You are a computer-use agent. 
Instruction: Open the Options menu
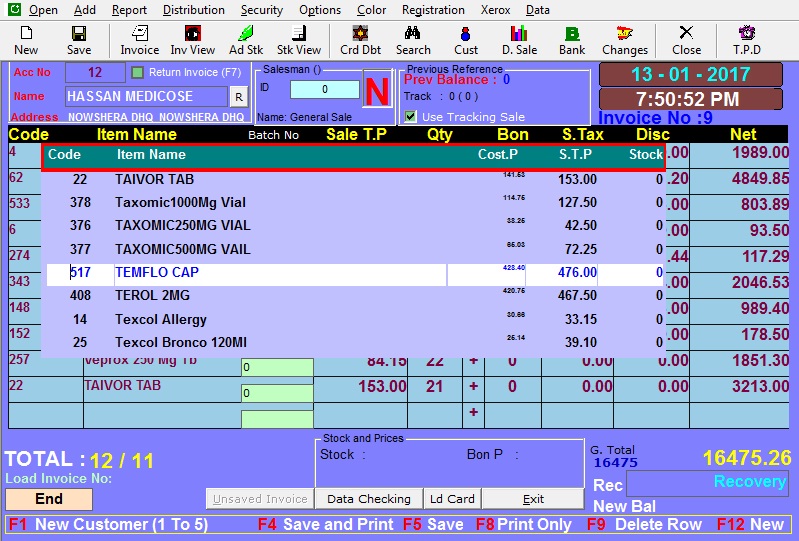coord(320,10)
